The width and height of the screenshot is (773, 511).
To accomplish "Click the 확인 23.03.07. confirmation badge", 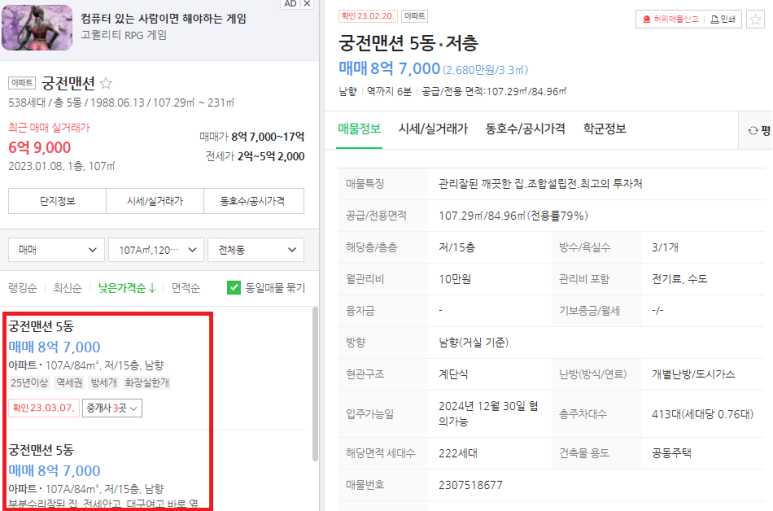I will pos(44,408).
